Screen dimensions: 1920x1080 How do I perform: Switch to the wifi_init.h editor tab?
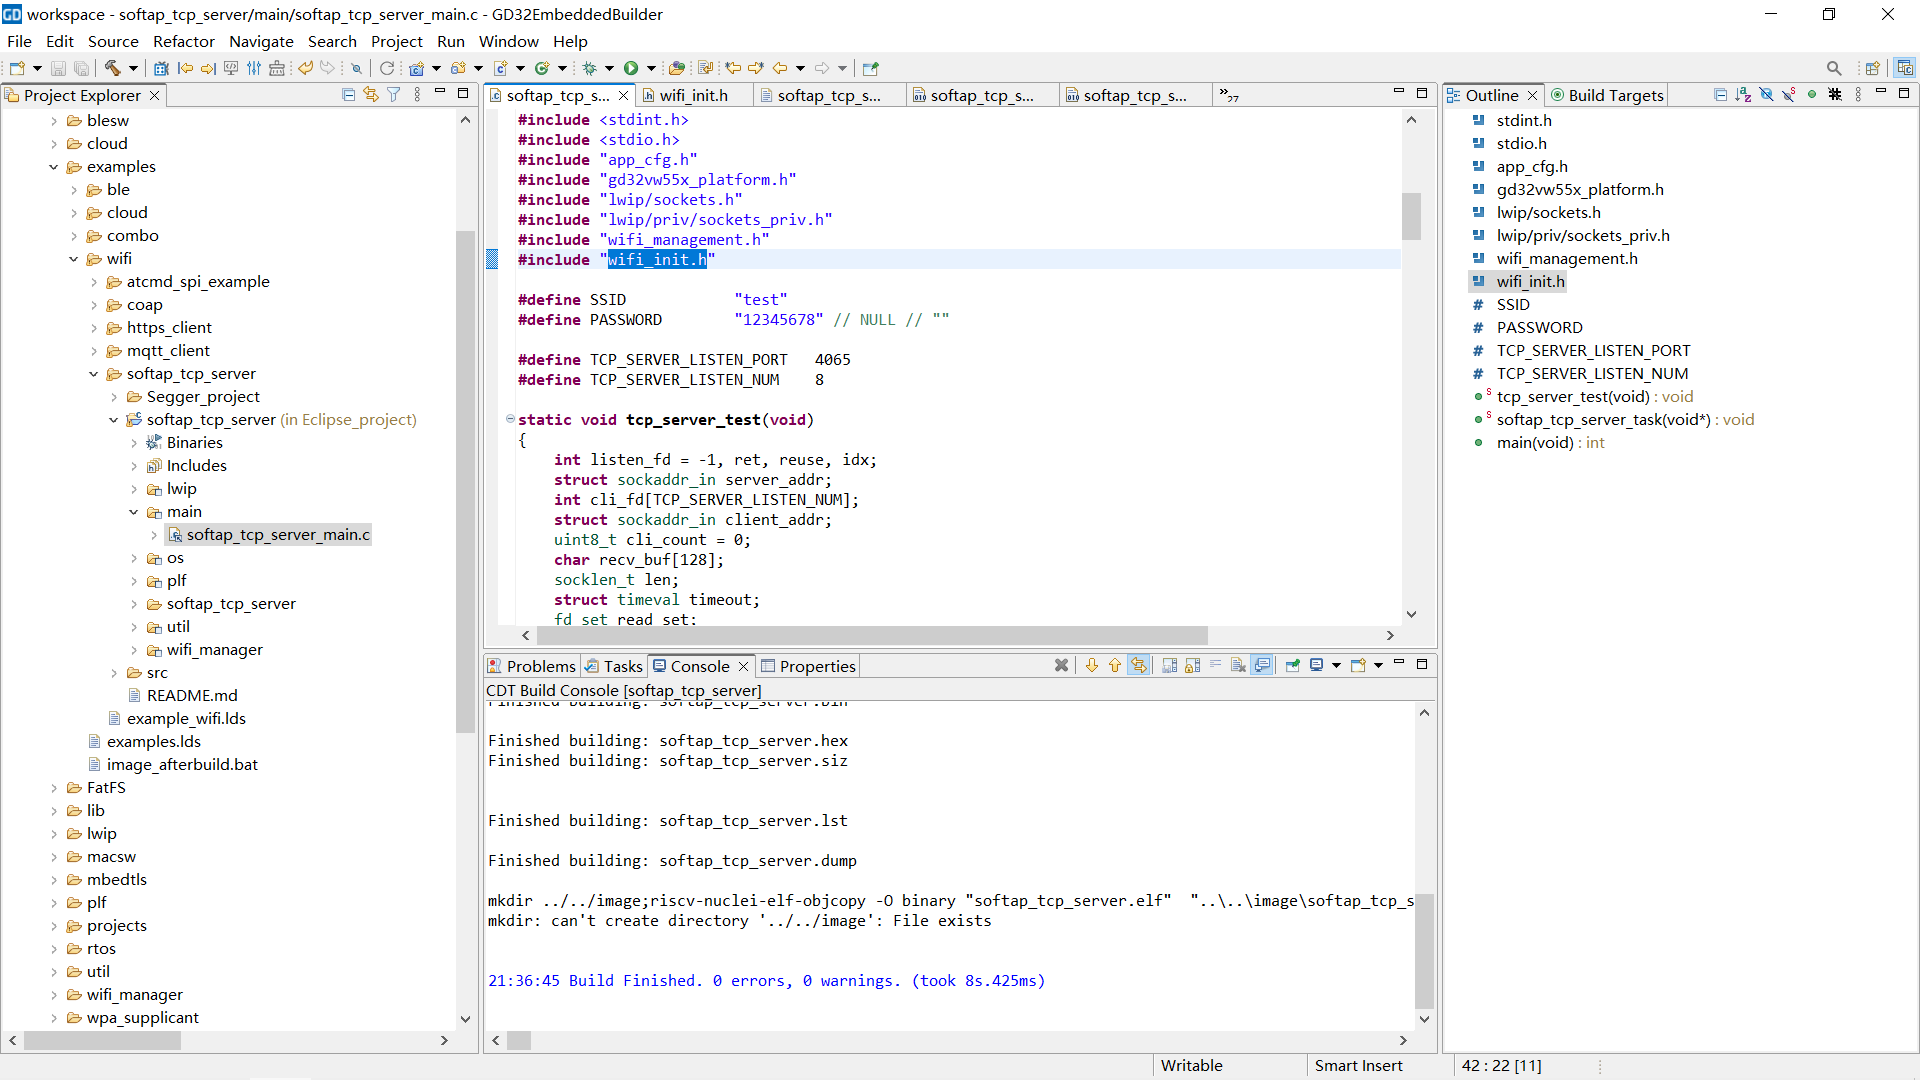coord(693,95)
